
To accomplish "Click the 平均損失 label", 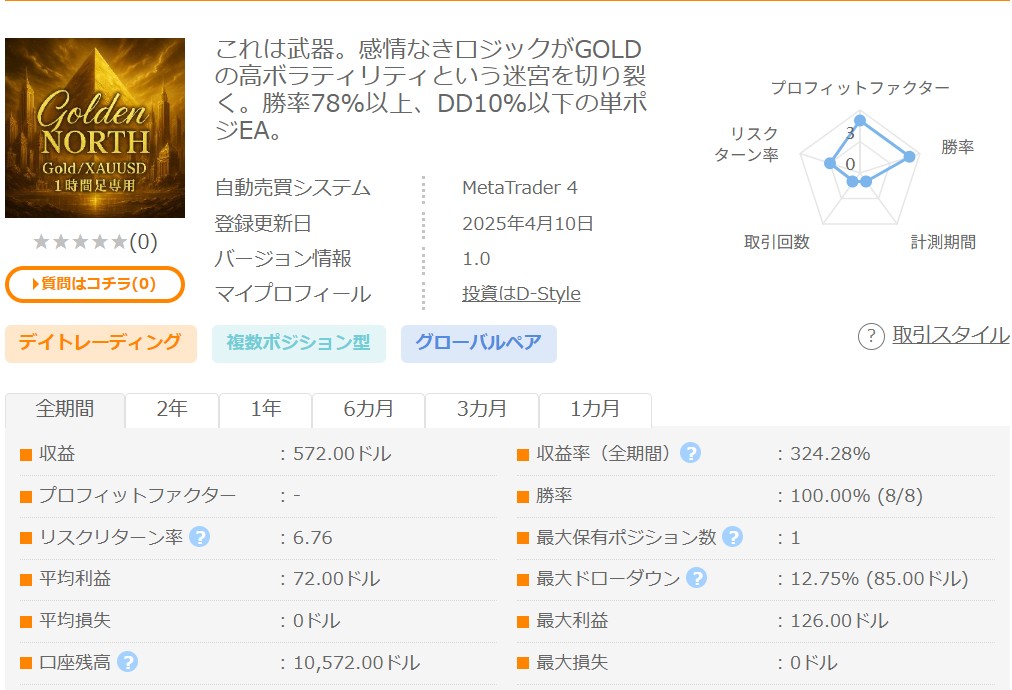I will tap(75, 620).
